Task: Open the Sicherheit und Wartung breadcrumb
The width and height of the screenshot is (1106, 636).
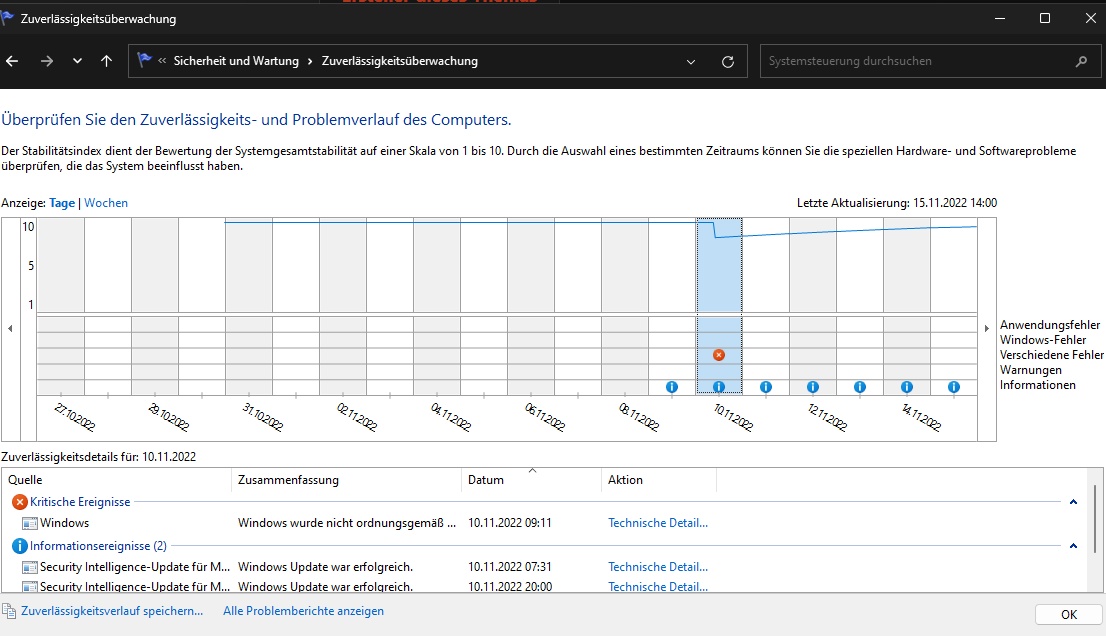Action: [x=236, y=61]
